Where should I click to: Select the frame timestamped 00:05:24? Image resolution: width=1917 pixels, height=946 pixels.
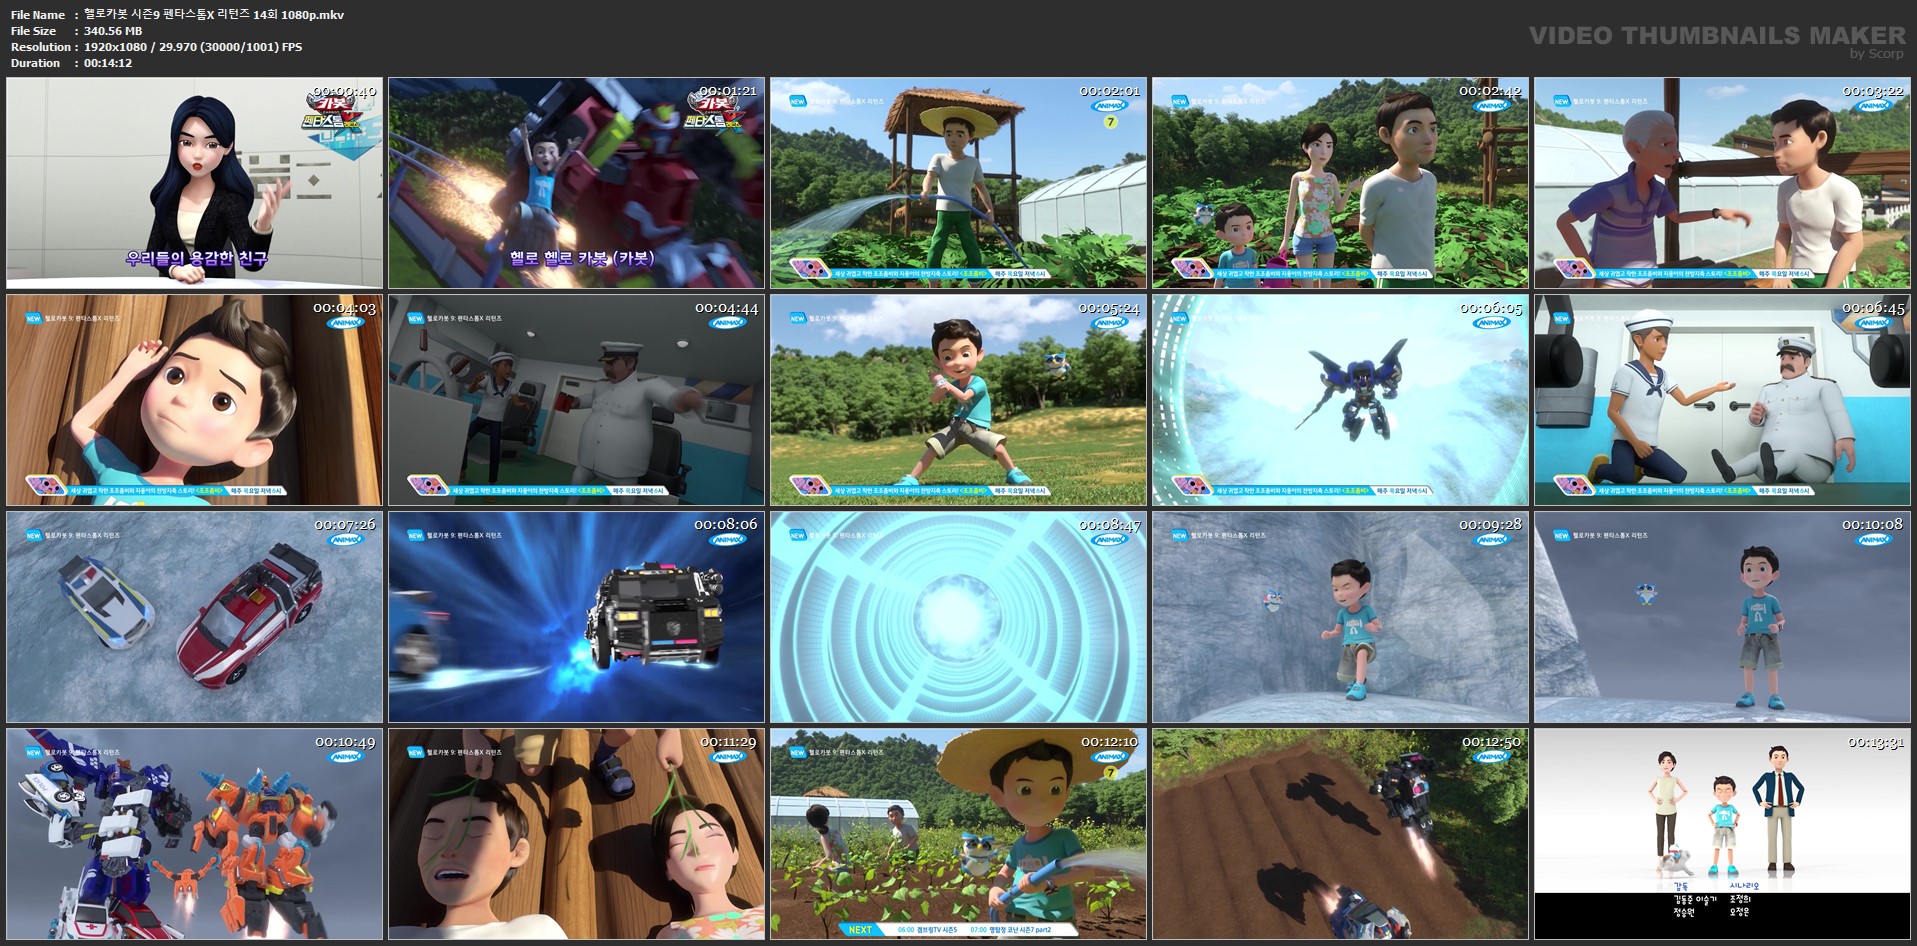[959, 400]
